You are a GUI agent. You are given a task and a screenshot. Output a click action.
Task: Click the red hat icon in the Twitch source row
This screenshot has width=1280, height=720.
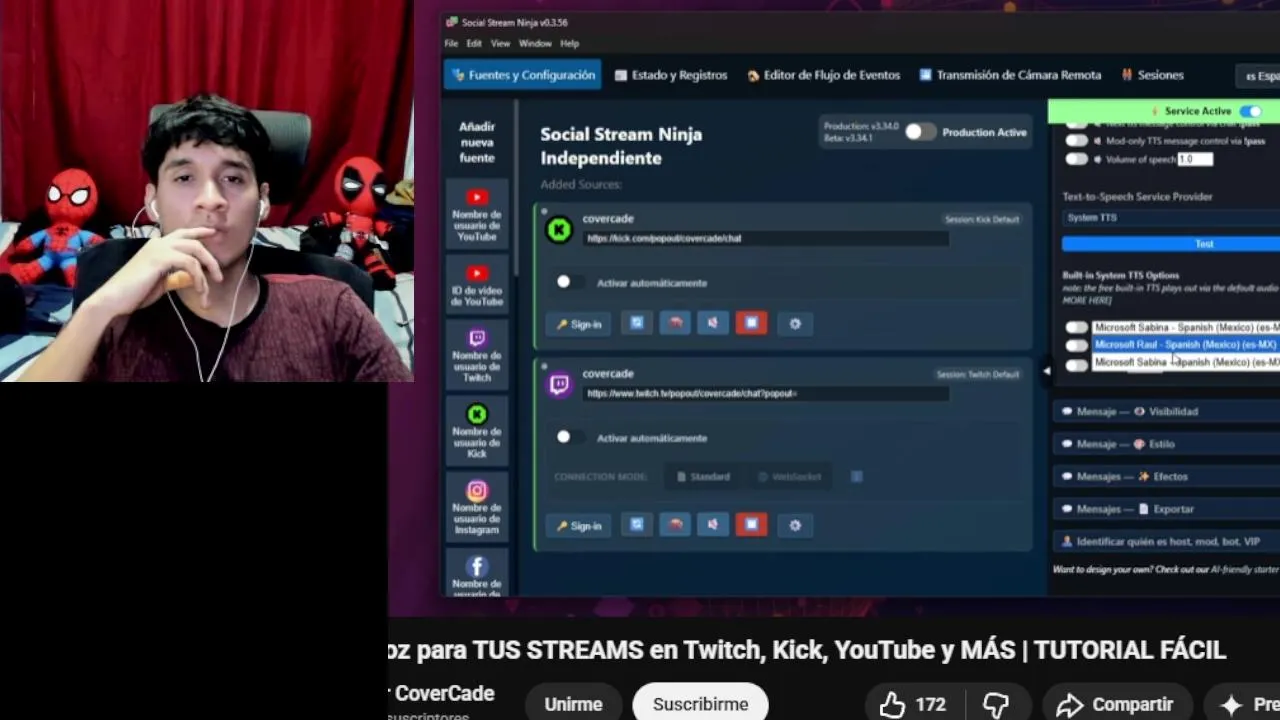675,524
